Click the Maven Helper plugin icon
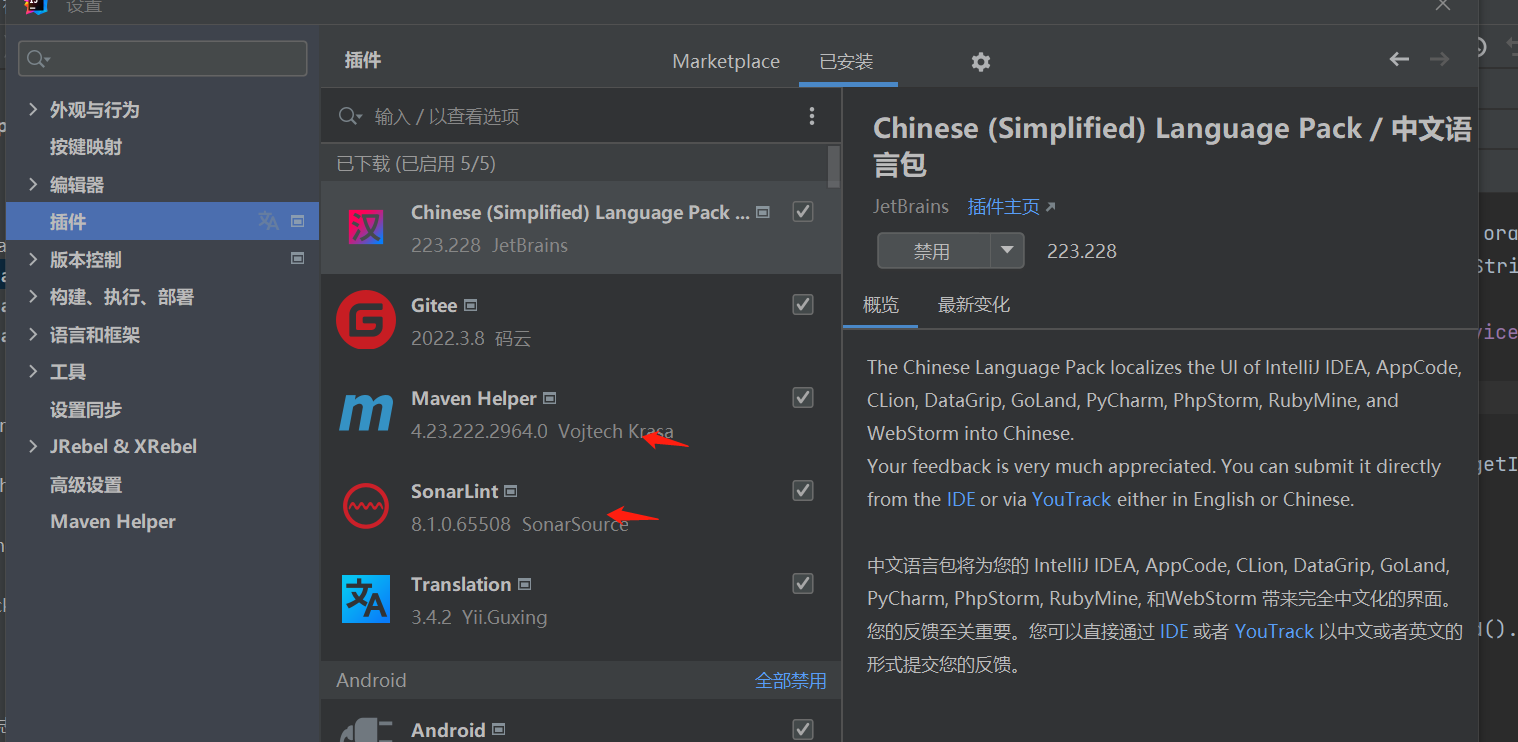 366,413
